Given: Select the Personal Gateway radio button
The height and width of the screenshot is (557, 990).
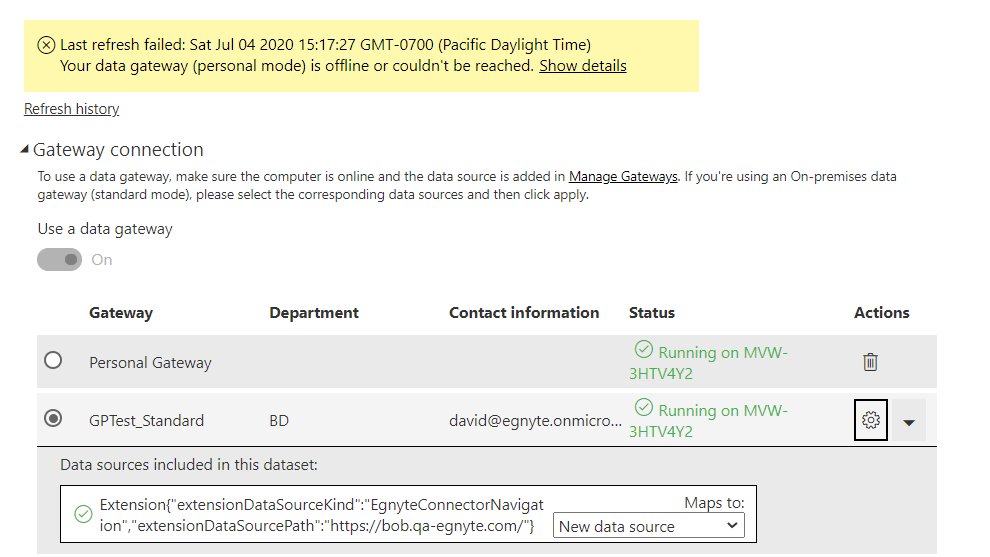Looking at the screenshot, I should [x=53, y=361].
